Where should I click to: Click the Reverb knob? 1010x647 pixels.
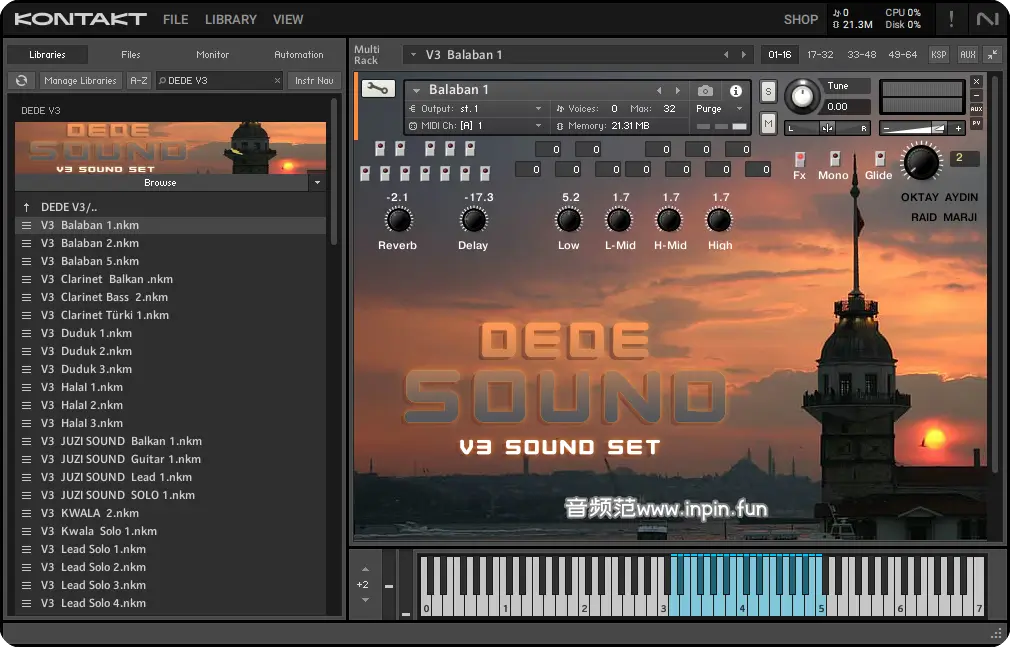coord(398,221)
